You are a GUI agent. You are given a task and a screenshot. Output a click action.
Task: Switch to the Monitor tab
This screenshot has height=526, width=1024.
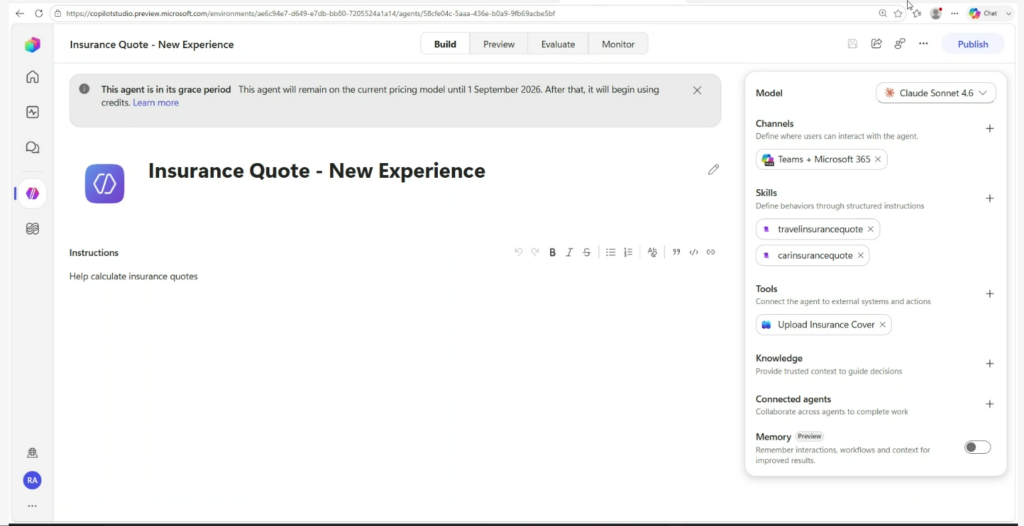pos(618,44)
